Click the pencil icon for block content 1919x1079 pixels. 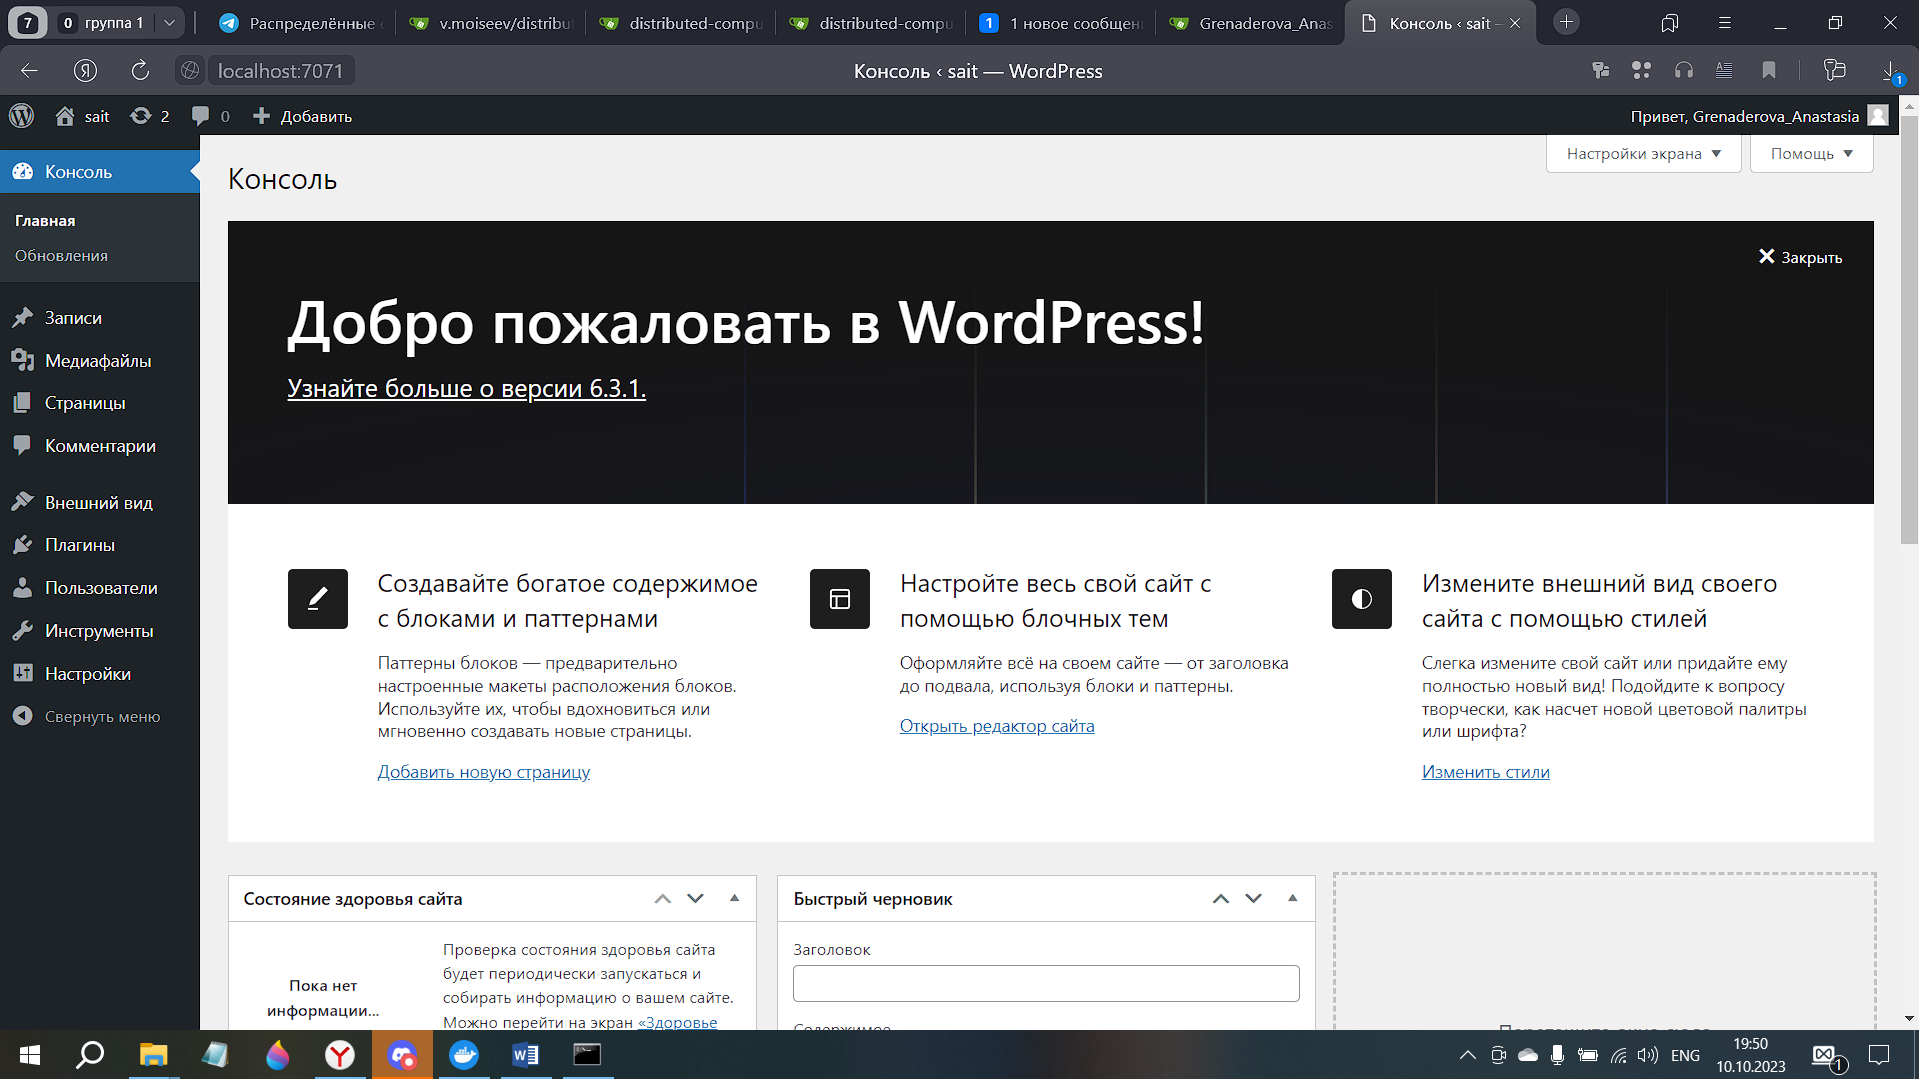[317, 599]
